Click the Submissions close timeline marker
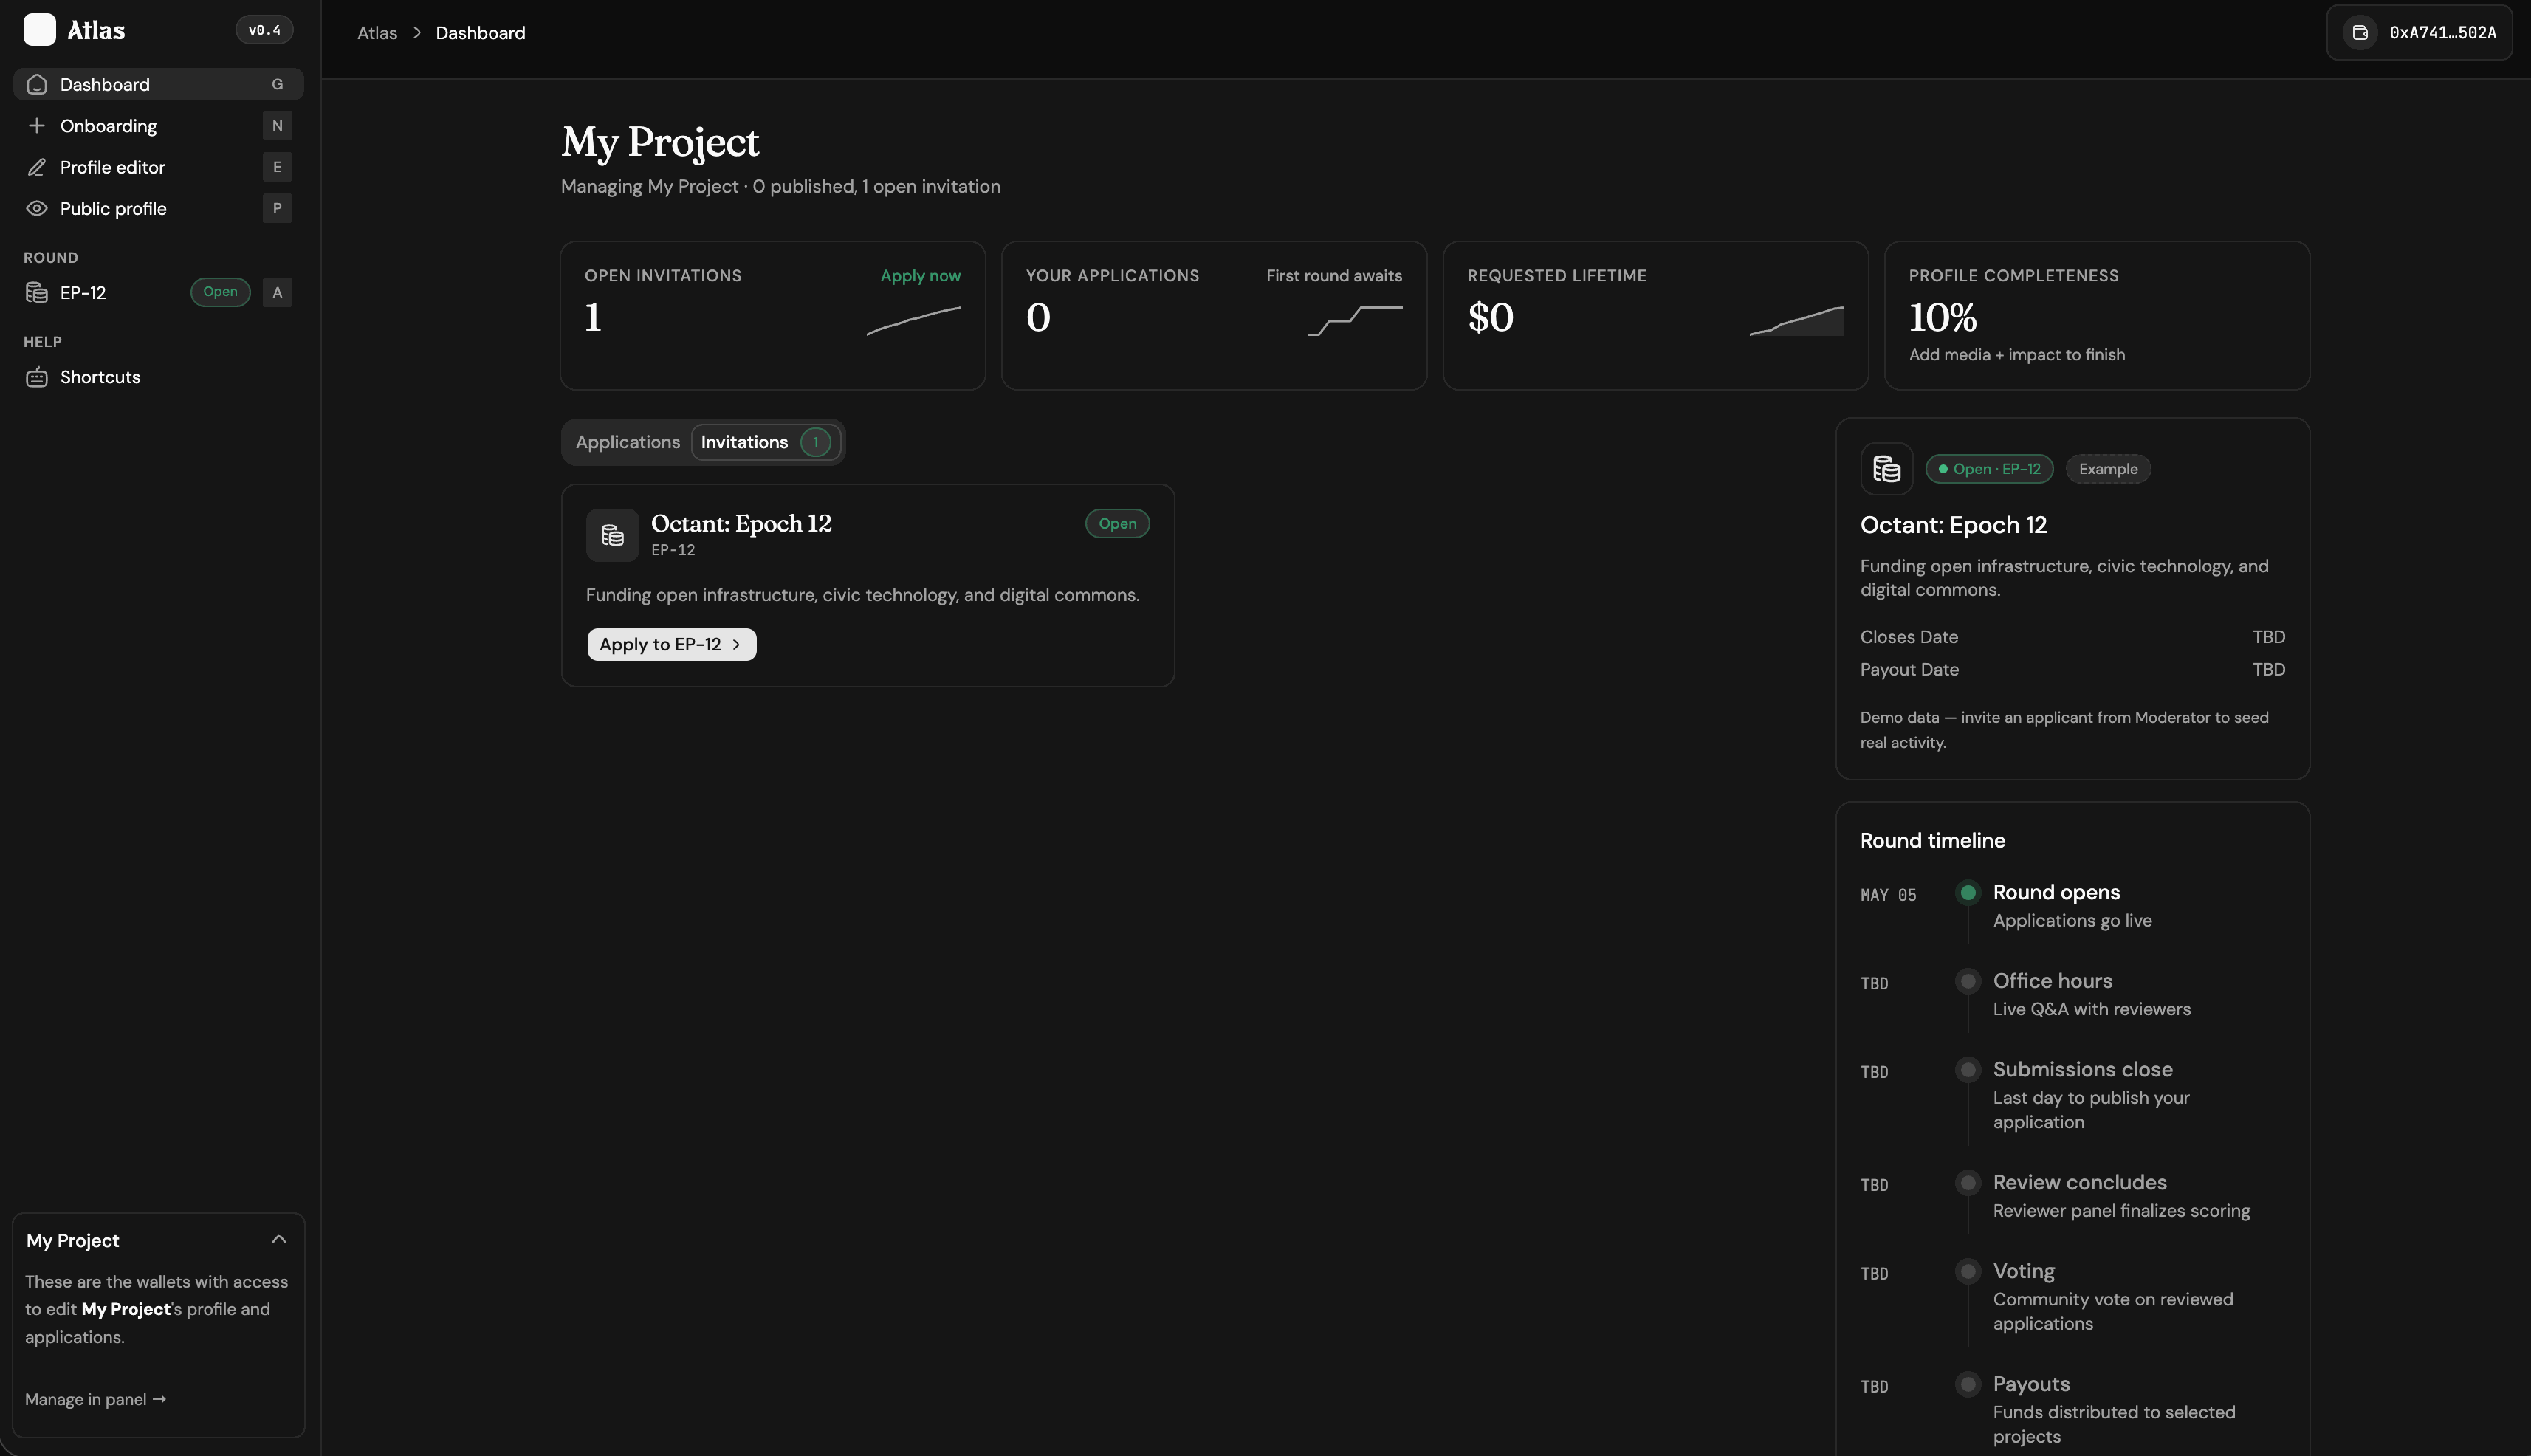Image resolution: width=2531 pixels, height=1456 pixels. [1967, 1070]
